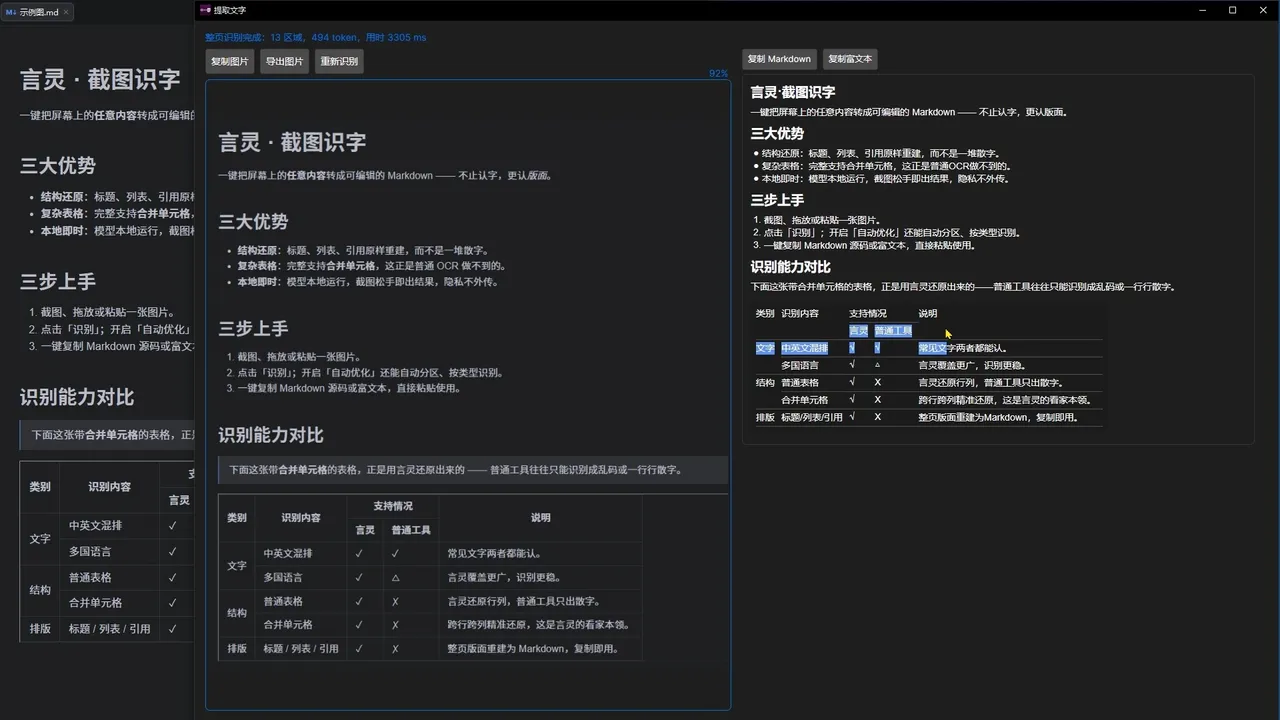Click 三步上手 heading in the result panel
Image resolution: width=1280 pixels, height=720 pixels.
[777, 200]
